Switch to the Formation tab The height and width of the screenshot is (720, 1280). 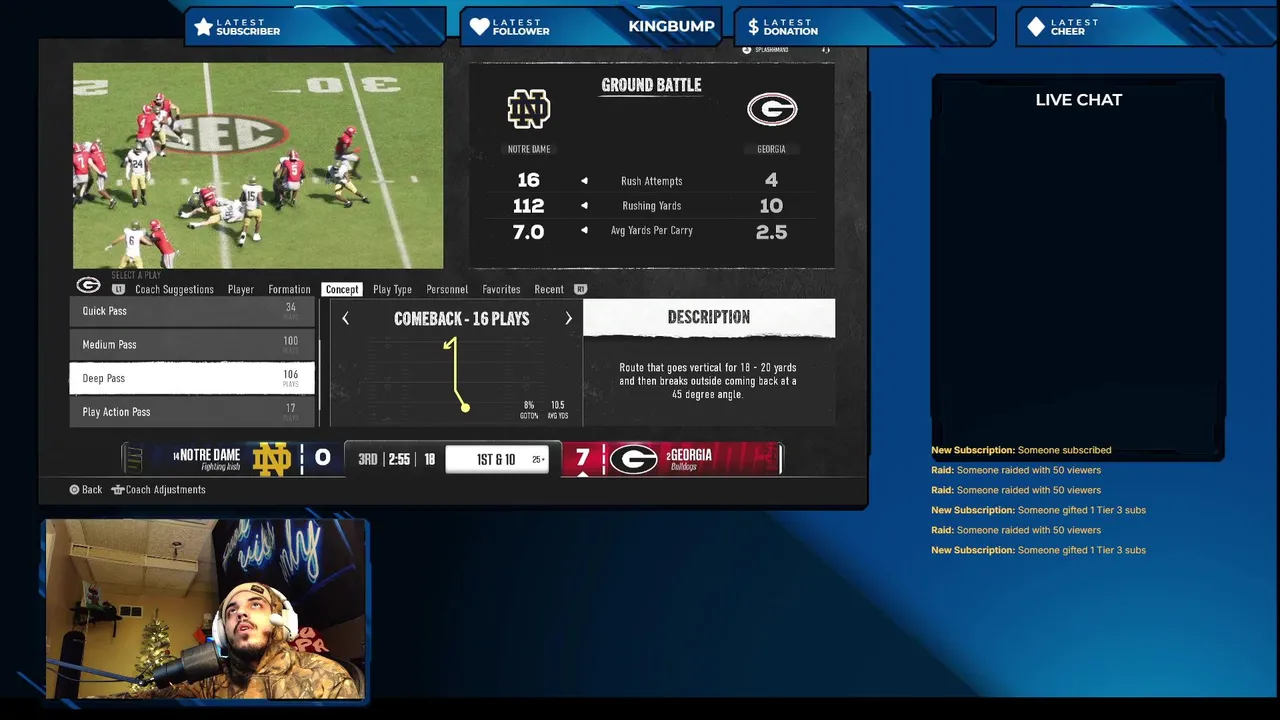(x=289, y=289)
